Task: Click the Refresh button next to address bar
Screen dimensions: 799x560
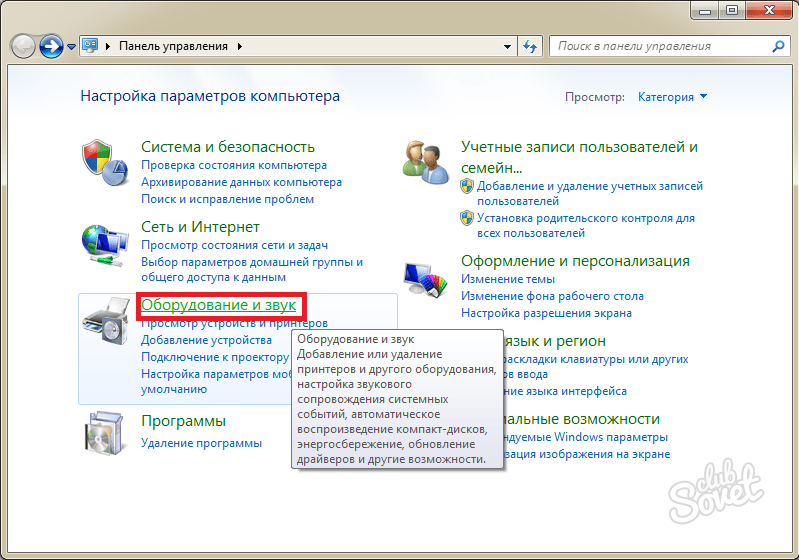Action: (530, 46)
